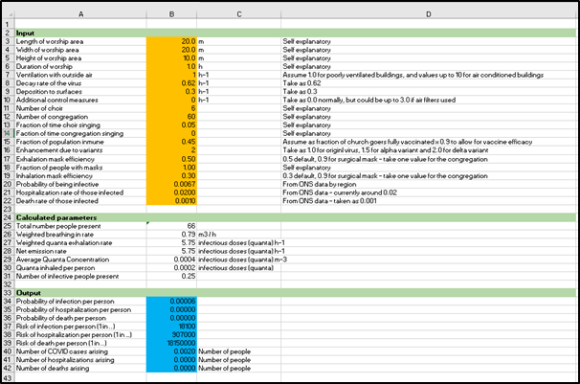580x384 pixels.
Task: Click Fraction of time choir singing label
Action: [58, 125]
